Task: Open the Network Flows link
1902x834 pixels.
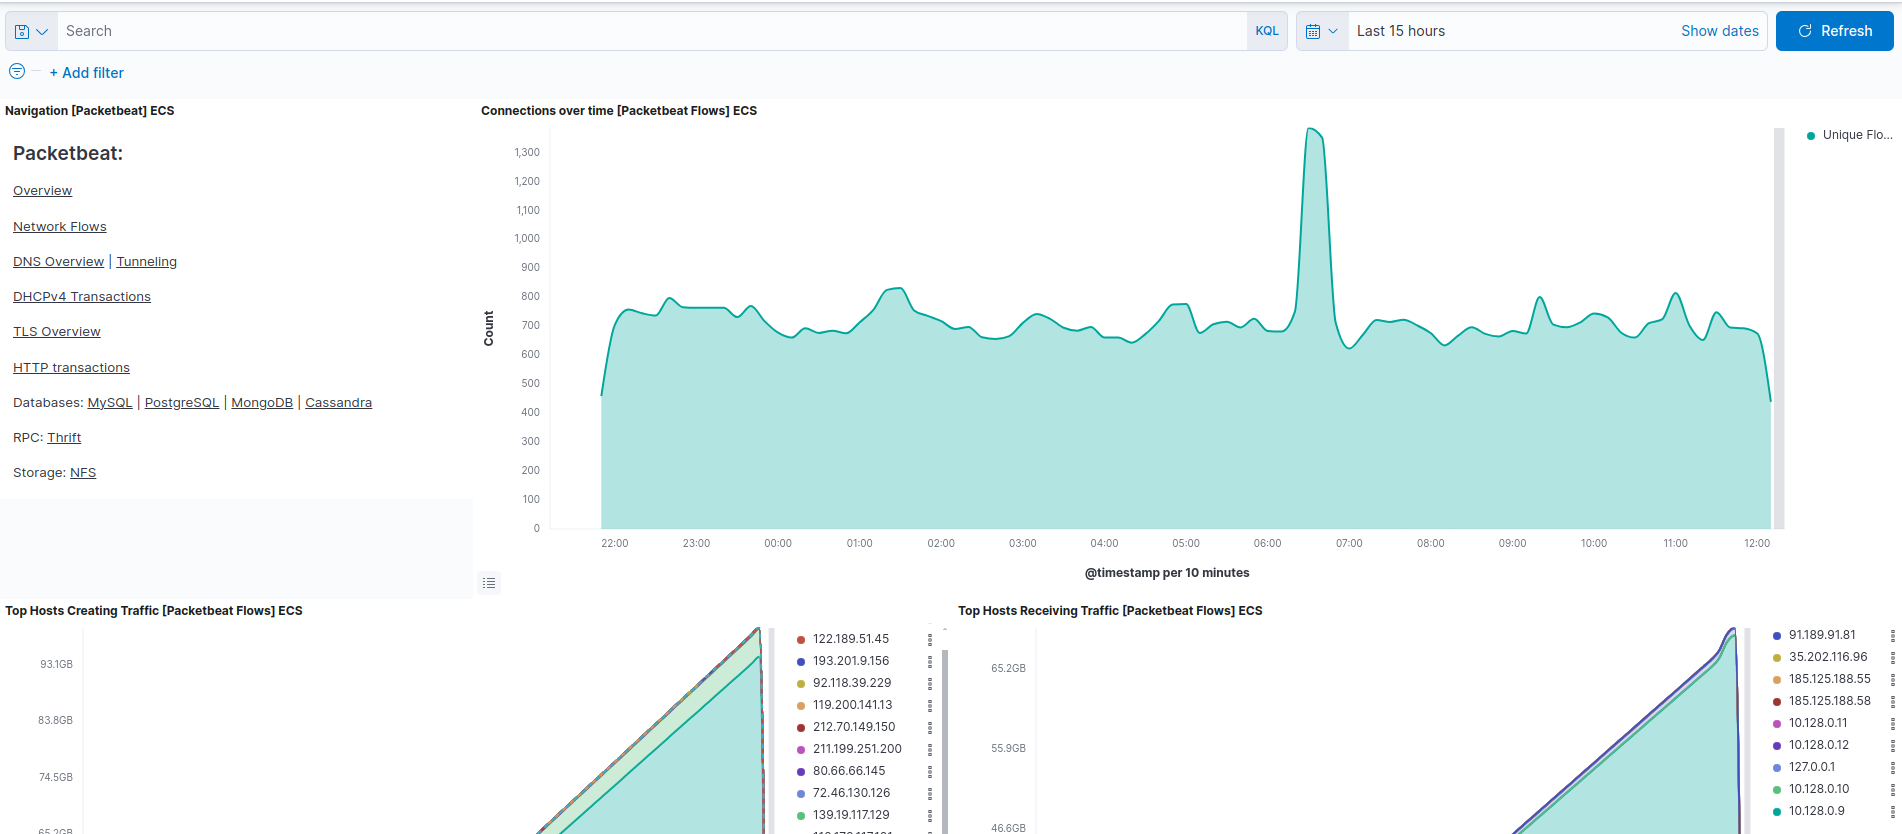Action: point(59,227)
